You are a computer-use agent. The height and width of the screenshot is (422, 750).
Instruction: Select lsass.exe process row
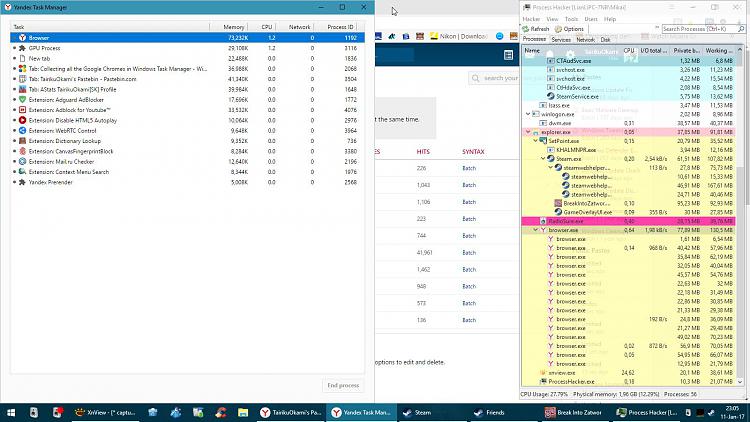[x=628, y=105]
